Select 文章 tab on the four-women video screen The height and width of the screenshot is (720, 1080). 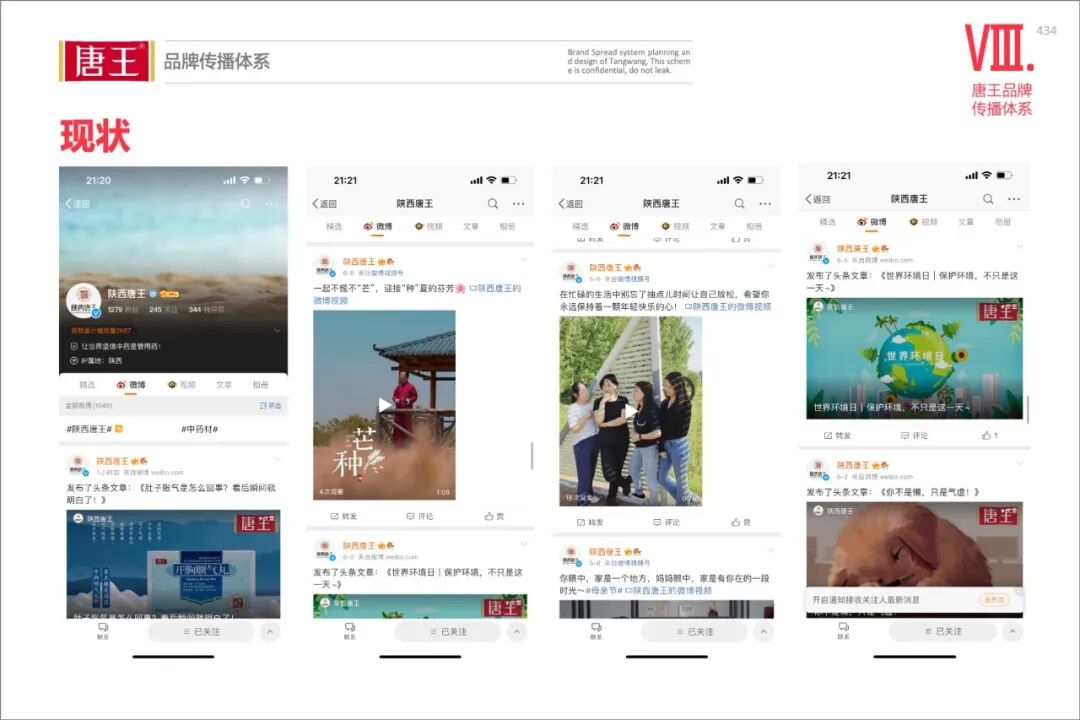tap(717, 227)
